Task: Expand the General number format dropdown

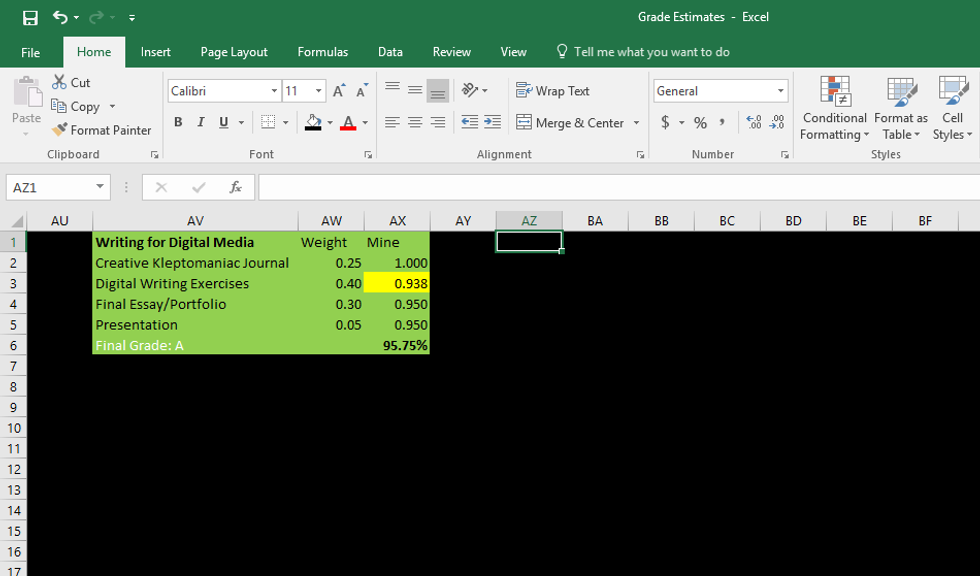Action: tap(780, 91)
